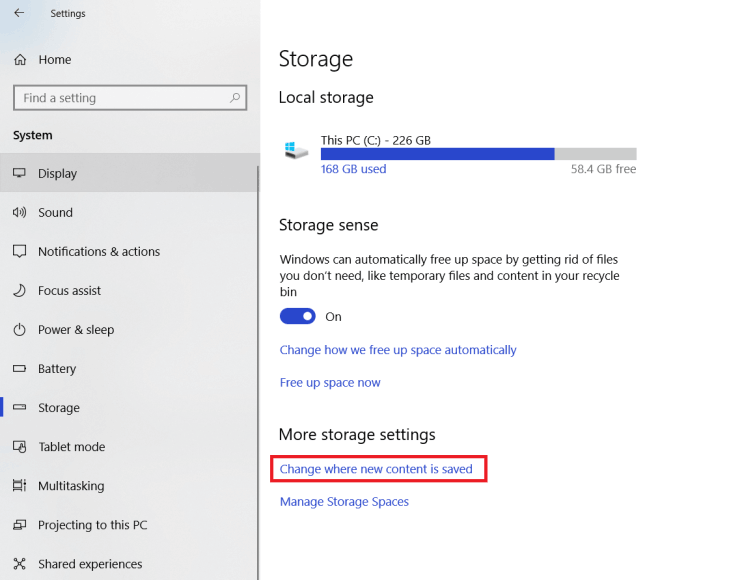Viewport: 742px width, 580px height.
Task: Click the This PC drive icon
Action: click(x=296, y=150)
